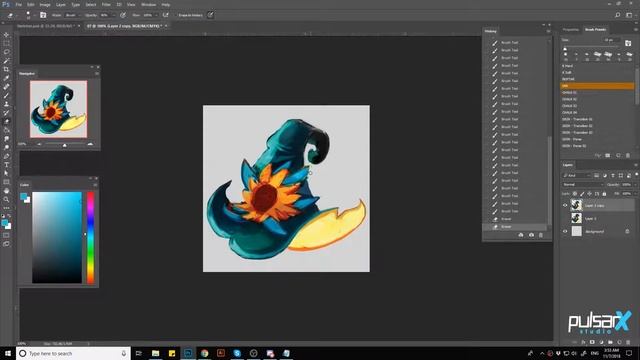
Task: Switch to the Properties tab
Action: pos(571,29)
